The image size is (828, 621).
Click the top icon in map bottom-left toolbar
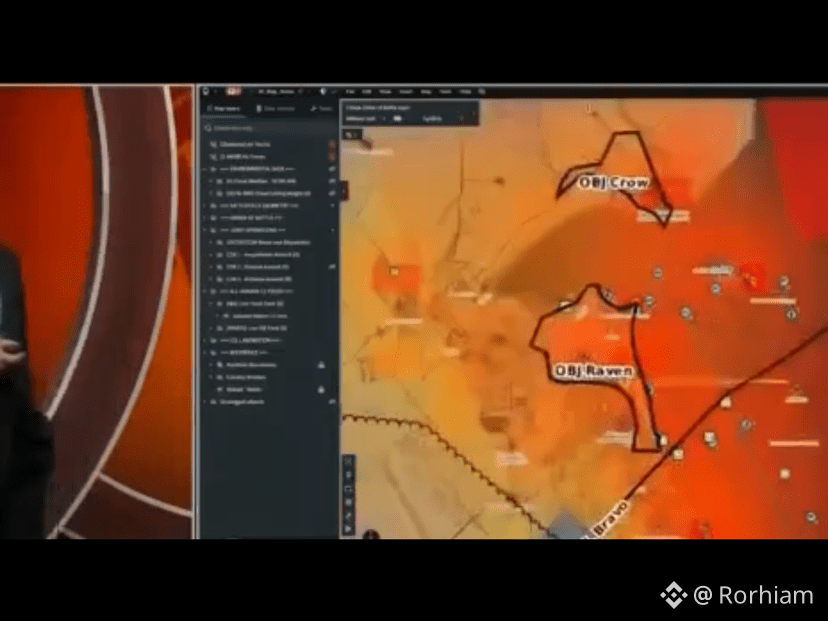click(348, 462)
